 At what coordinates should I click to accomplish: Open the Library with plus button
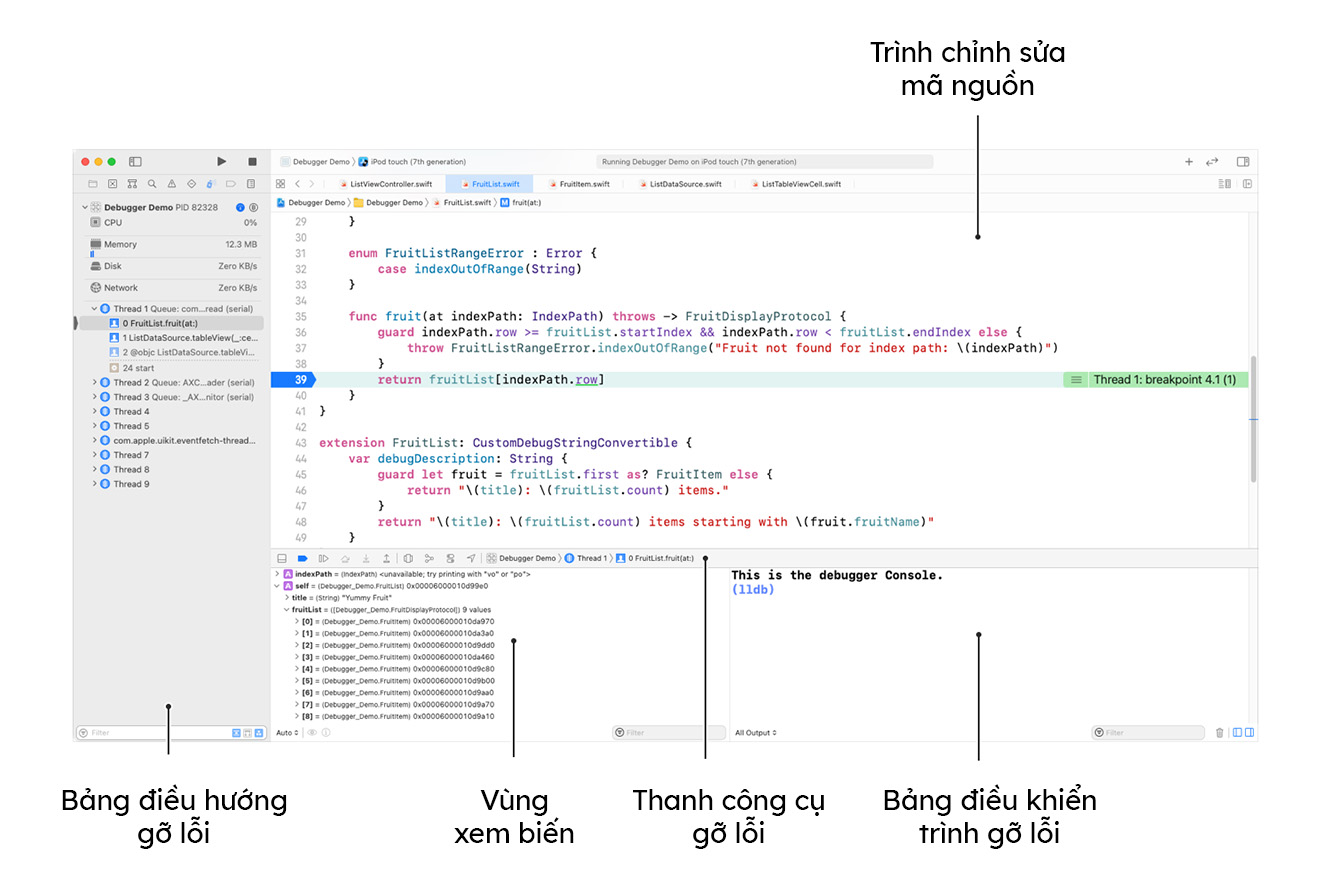pos(1189,161)
